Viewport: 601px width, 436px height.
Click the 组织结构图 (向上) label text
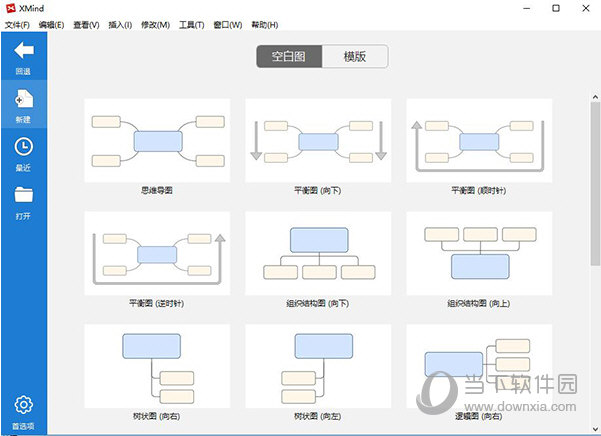(x=479, y=303)
